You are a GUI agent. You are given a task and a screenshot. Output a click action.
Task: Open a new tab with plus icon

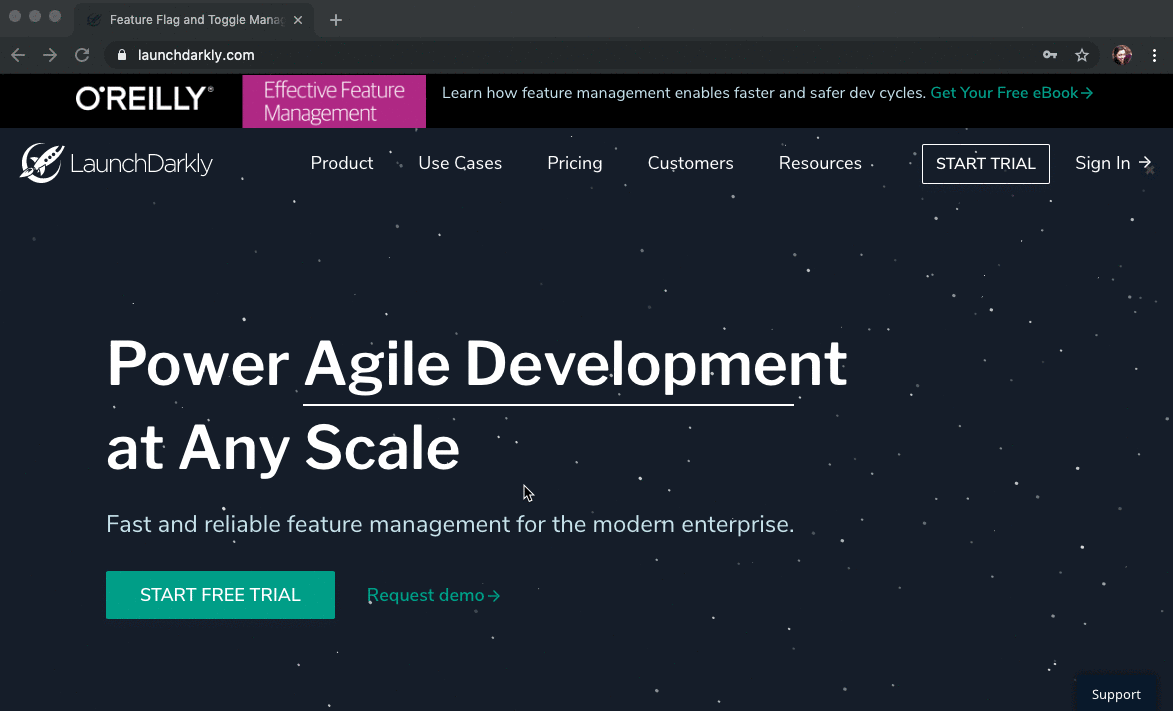[336, 20]
